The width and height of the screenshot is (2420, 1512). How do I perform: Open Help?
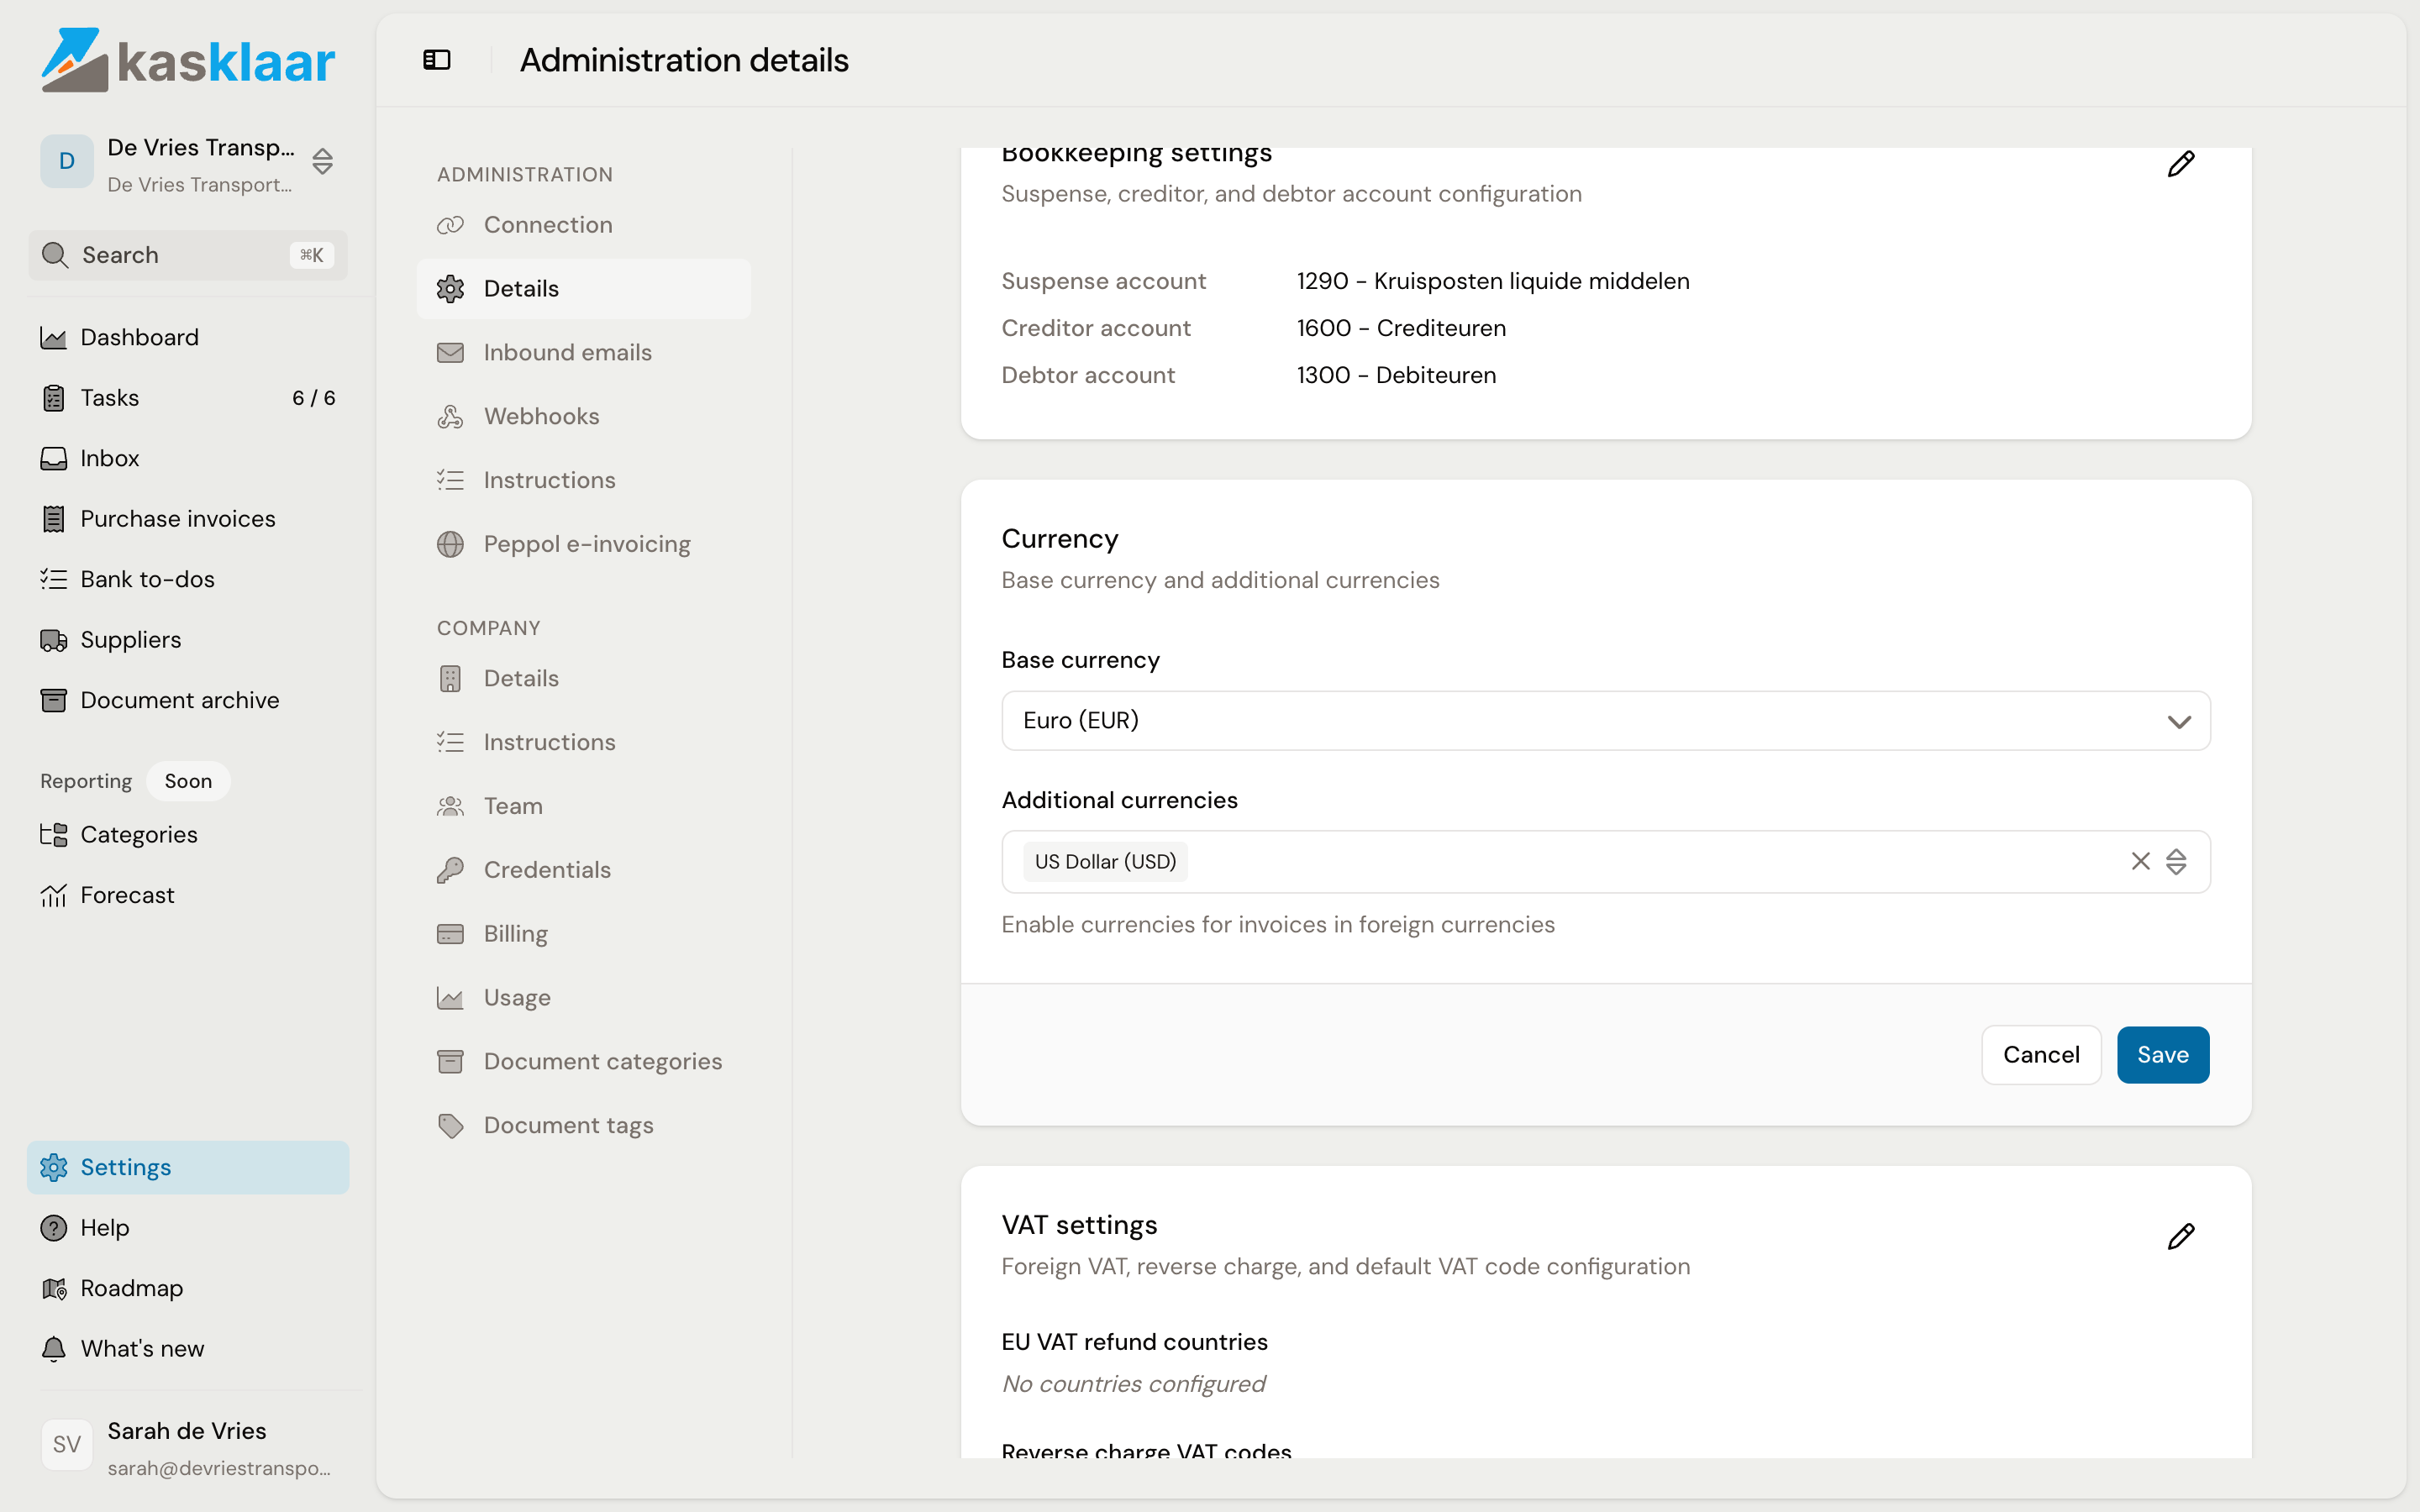coord(188,1228)
